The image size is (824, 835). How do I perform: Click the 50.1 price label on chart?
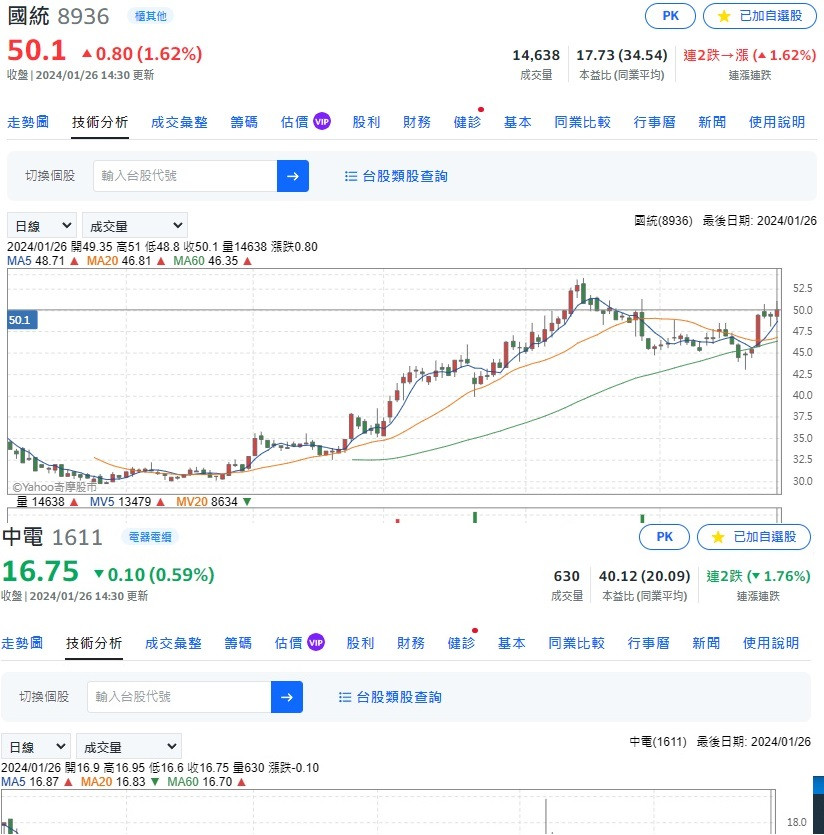coord(22,320)
